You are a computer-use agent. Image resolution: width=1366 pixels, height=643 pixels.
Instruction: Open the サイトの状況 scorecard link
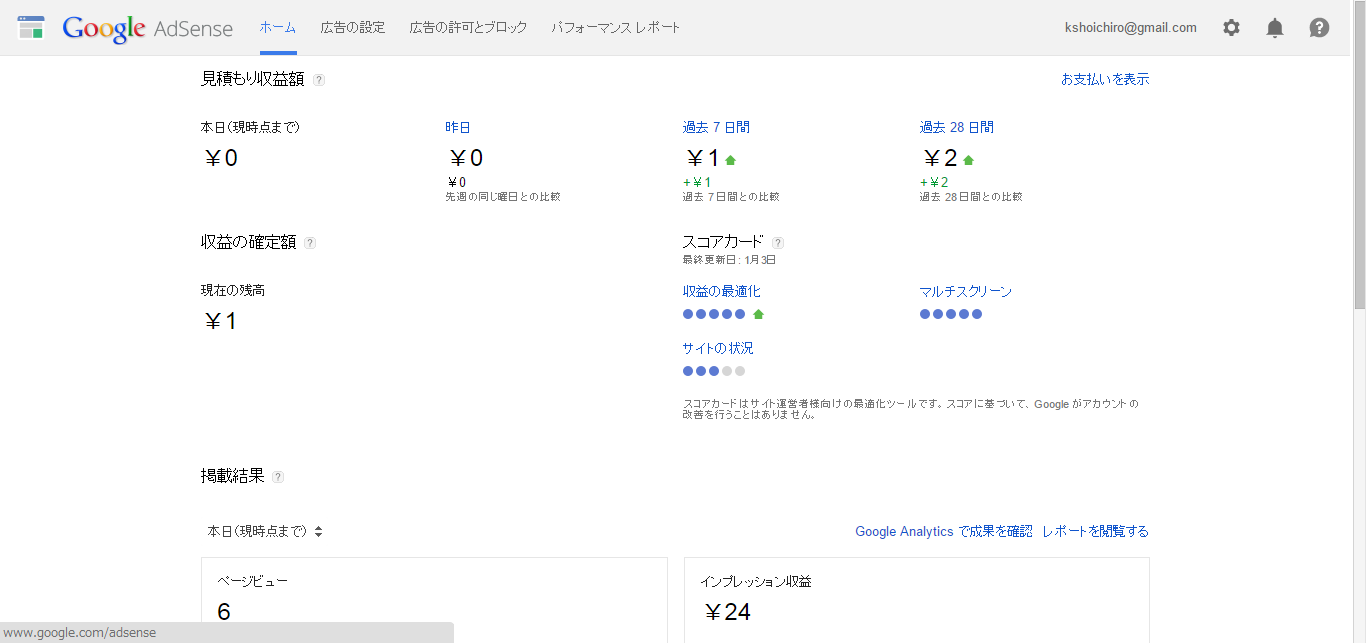pyautogui.click(x=718, y=348)
